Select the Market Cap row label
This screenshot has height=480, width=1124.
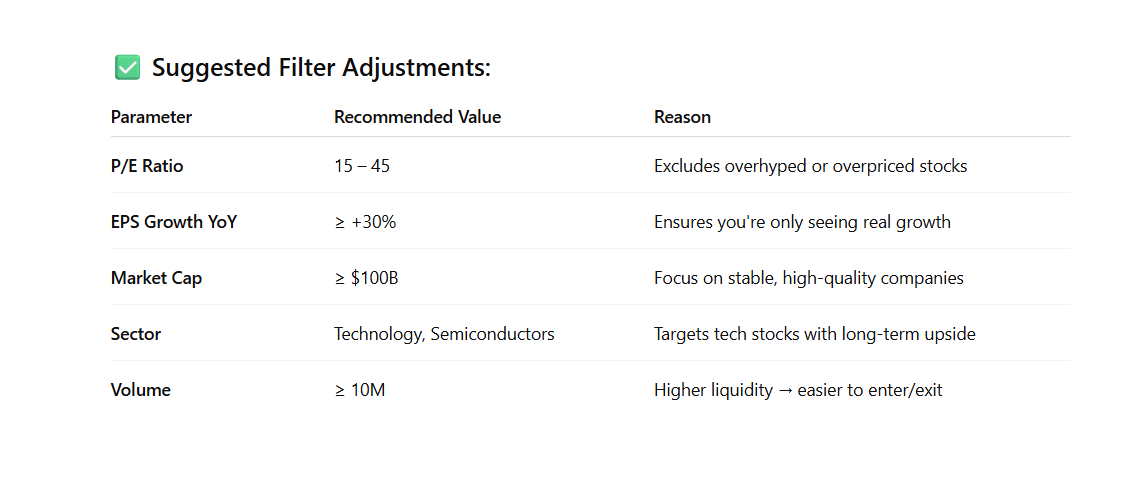coord(156,278)
